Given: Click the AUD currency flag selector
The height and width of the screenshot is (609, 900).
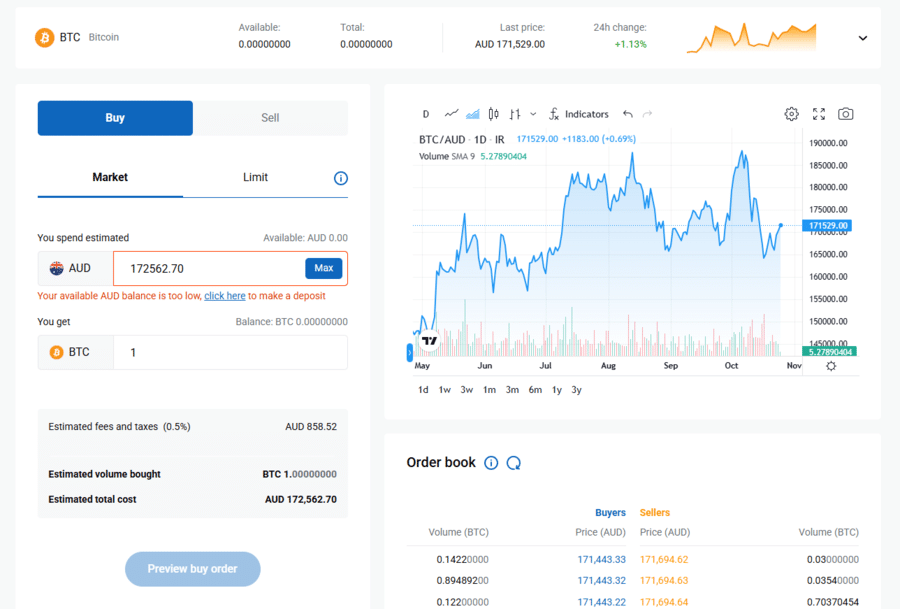Looking at the screenshot, I should [x=75, y=268].
